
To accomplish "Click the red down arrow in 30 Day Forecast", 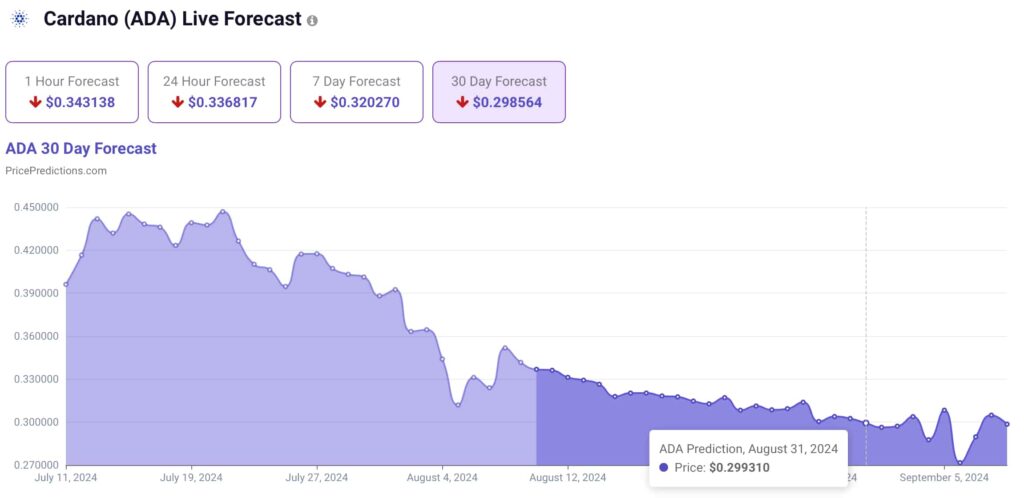I will (x=462, y=102).
